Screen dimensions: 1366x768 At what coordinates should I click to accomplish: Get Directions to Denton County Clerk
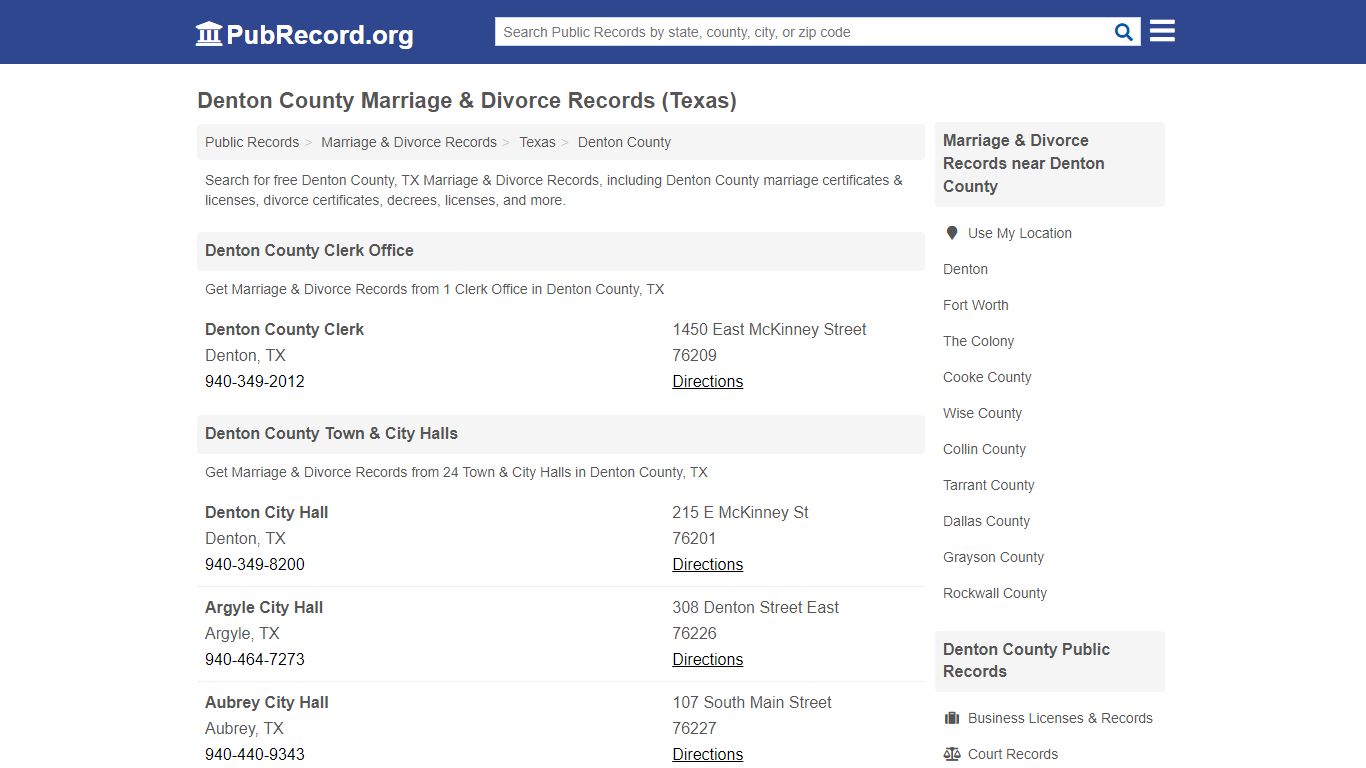pyautogui.click(x=708, y=381)
